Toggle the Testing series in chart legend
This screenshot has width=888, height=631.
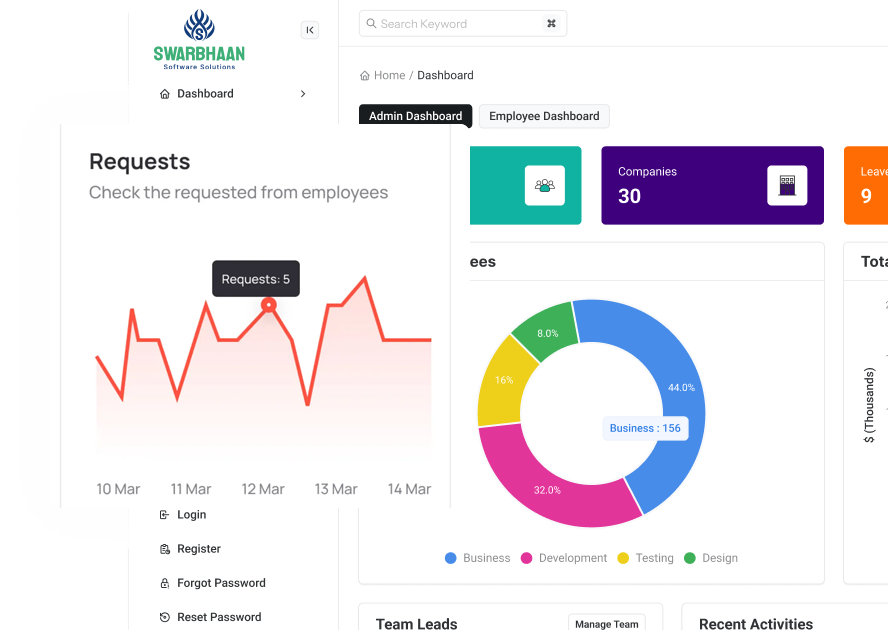(645, 558)
